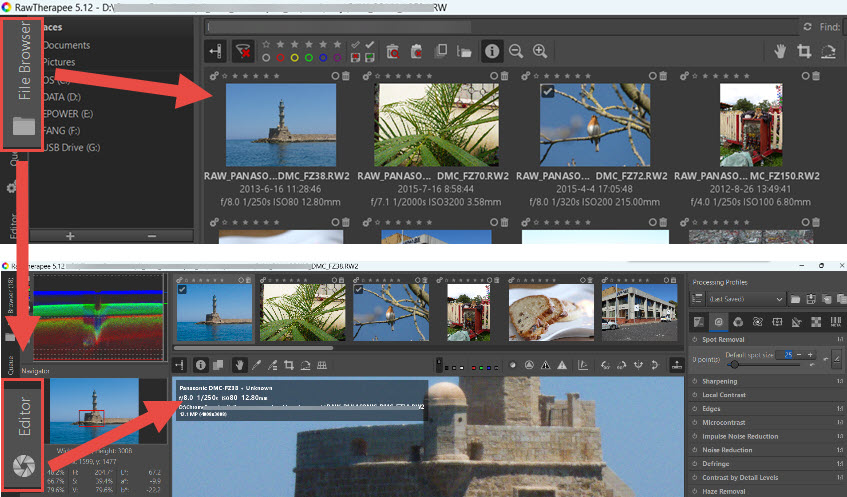Screen dimensions: 847x497
Task: Toggle the clipped highlights warning triangle
Action: point(562,365)
